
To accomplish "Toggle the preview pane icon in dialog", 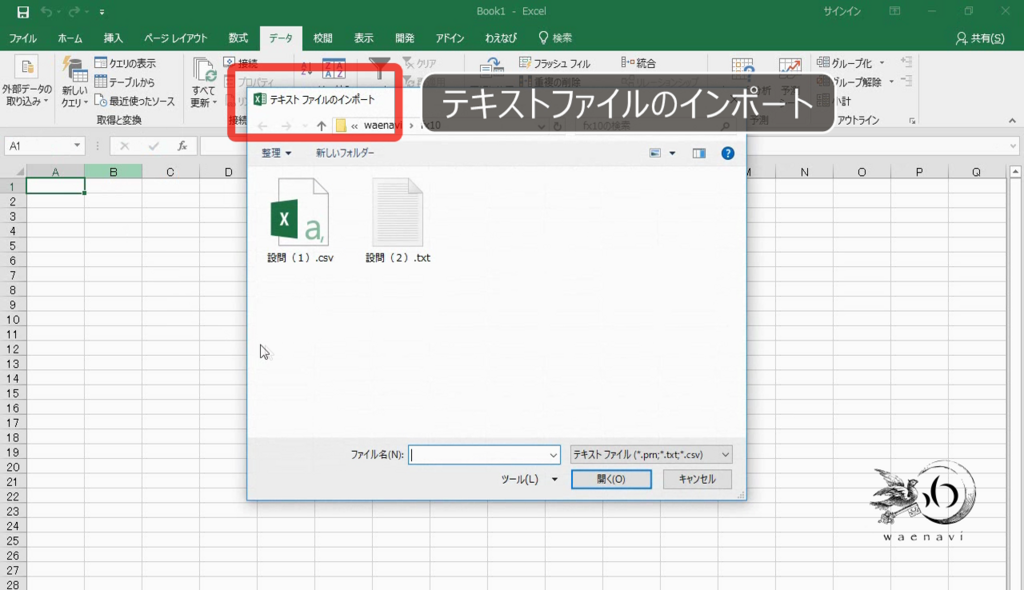I will pos(699,153).
